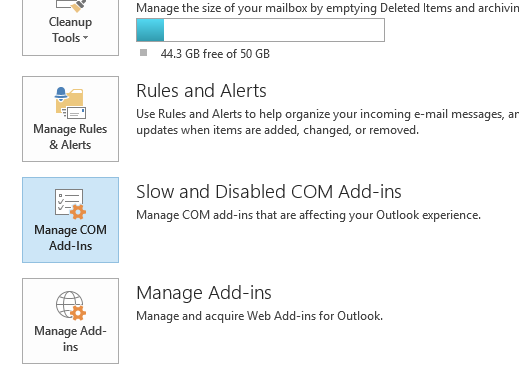Click the Manage Add-ins section heading
This screenshot has width=519, height=384.
click(204, 293)
